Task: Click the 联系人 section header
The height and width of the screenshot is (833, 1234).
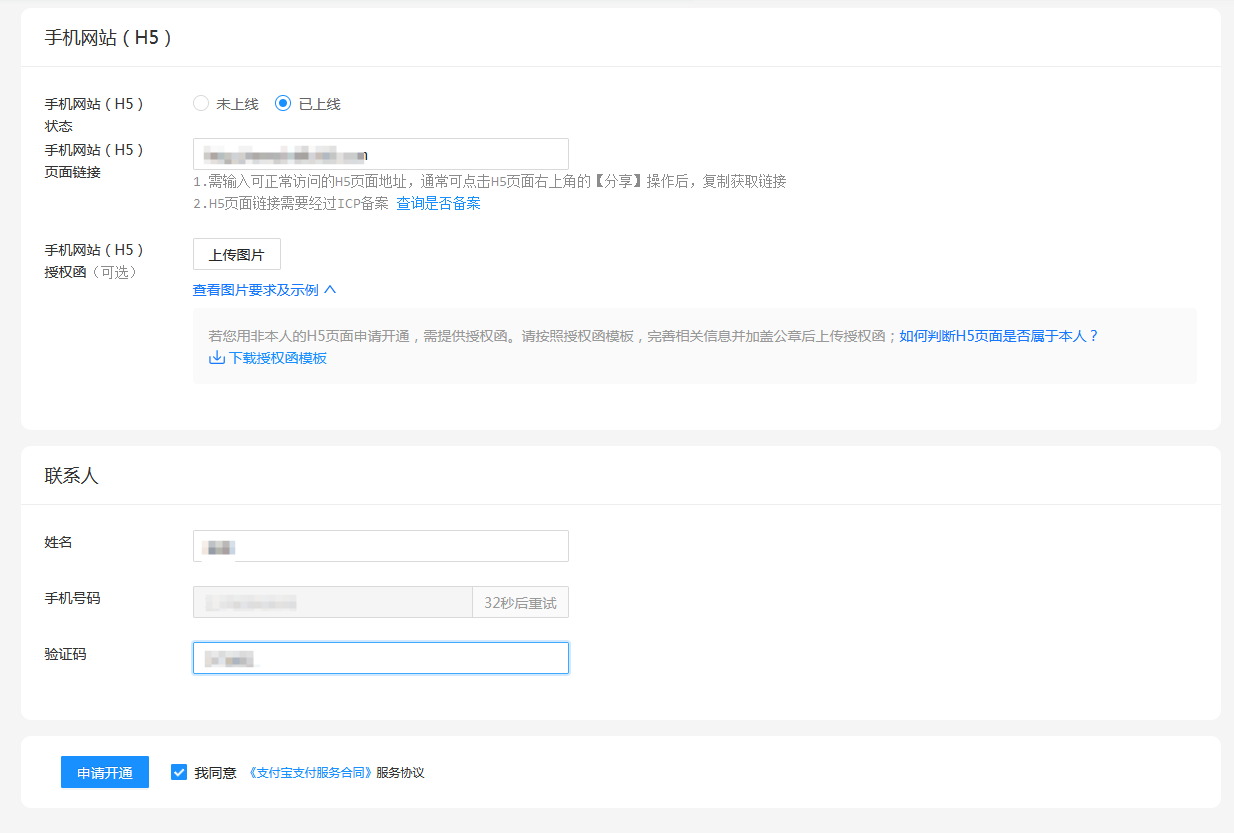Action: tap(71, 476)
